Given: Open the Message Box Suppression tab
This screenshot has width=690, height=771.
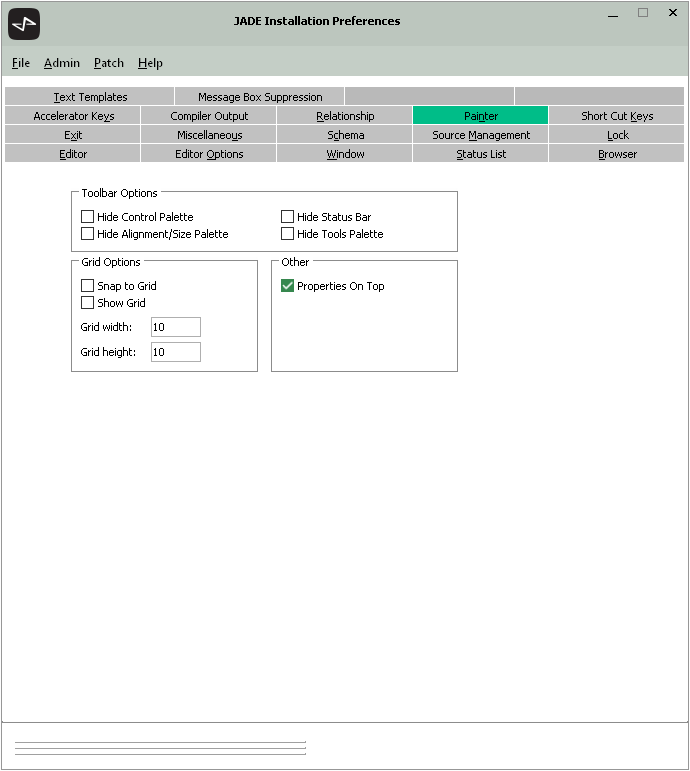Looking at the screenshot, I should [260, 97].
